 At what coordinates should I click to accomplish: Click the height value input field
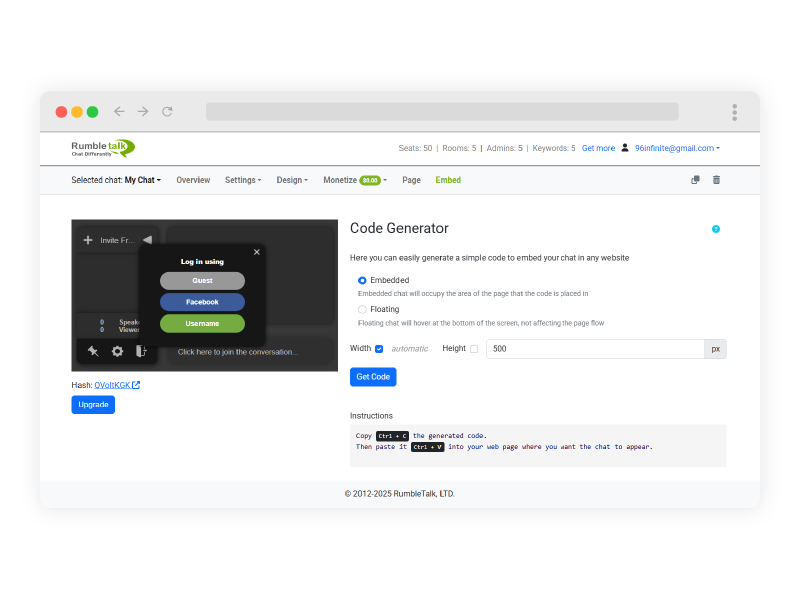pyautogui.click(x=595, y=349)
